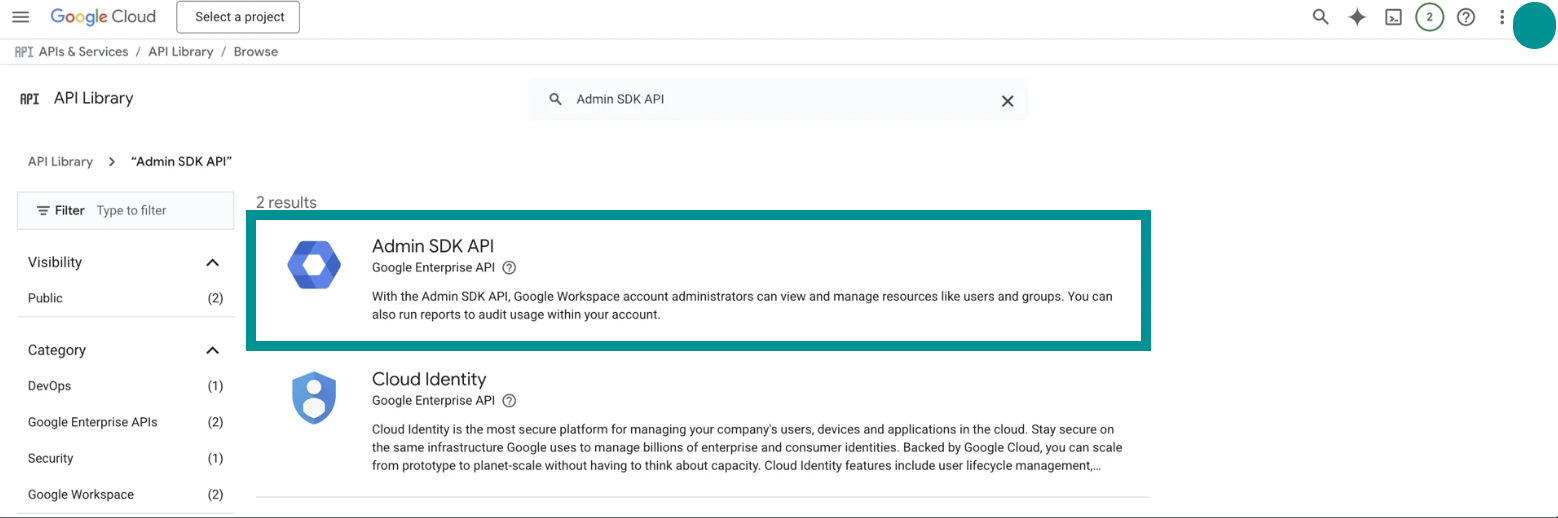Click the API icon in breadcrumb bar
Viewport: 1558px width, 518px height.
tap(24, 51)
